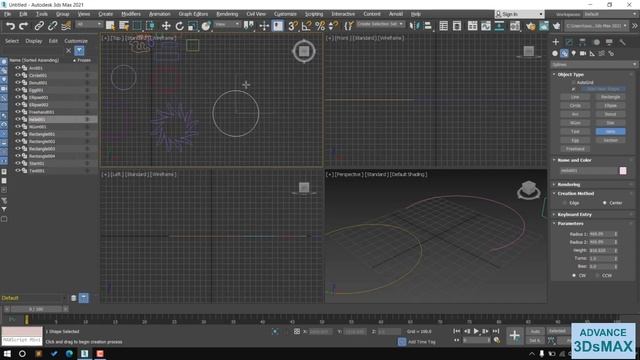Open the Splines subcategory dropdown
640x360 pixels.
tap(594, 64)
